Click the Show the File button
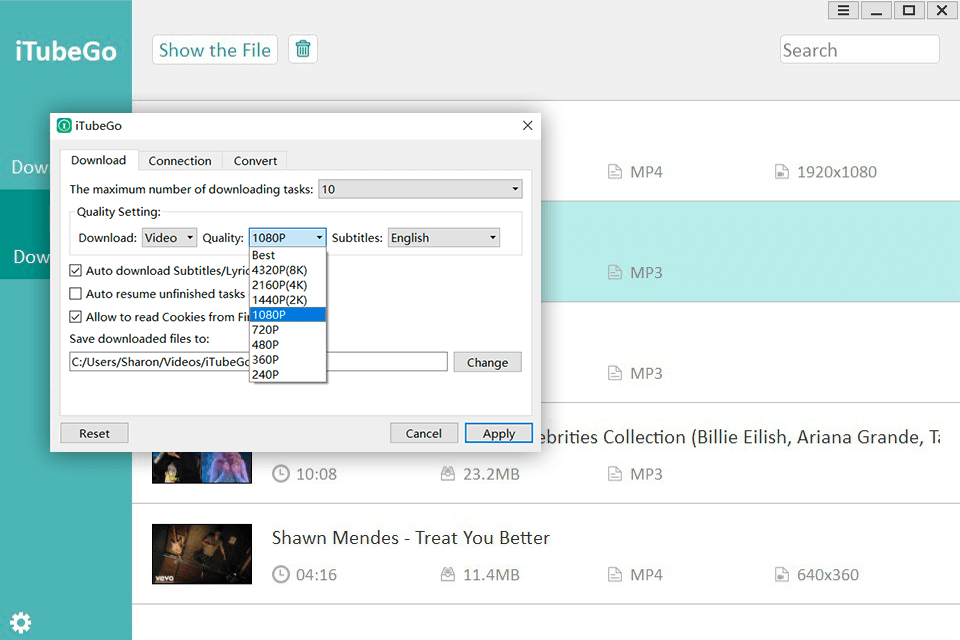960x640 pixels. point(215,50)
